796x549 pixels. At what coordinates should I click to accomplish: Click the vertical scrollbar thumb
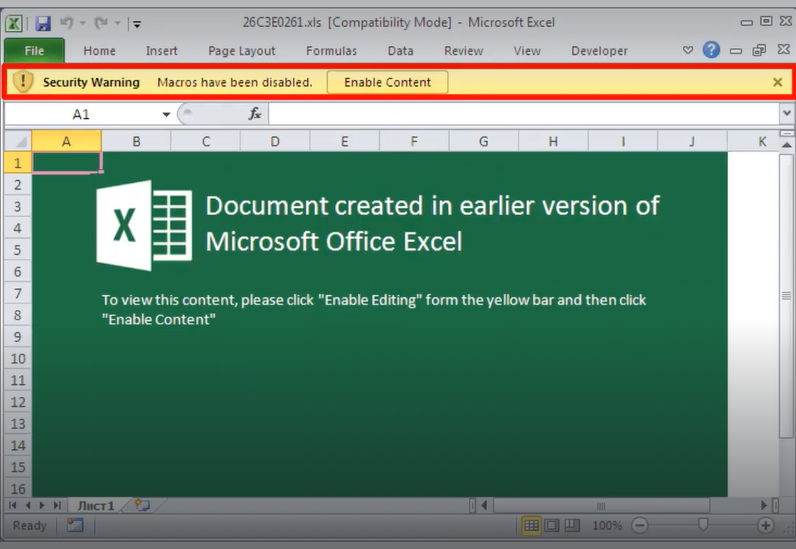click(786, 296)
